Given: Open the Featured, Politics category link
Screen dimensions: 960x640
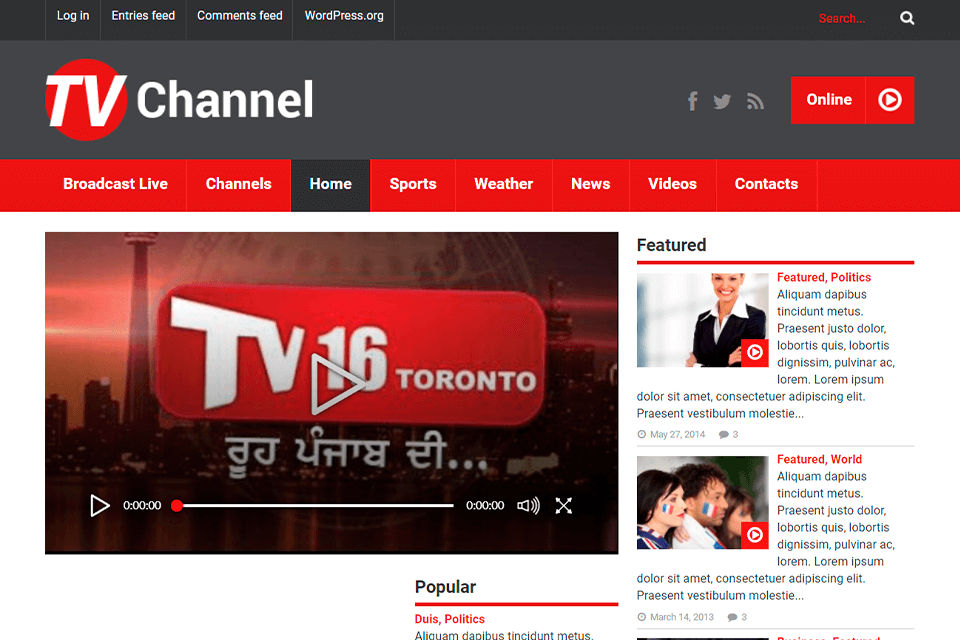Looking at the screenshot, I should click(x=823, y=277).
